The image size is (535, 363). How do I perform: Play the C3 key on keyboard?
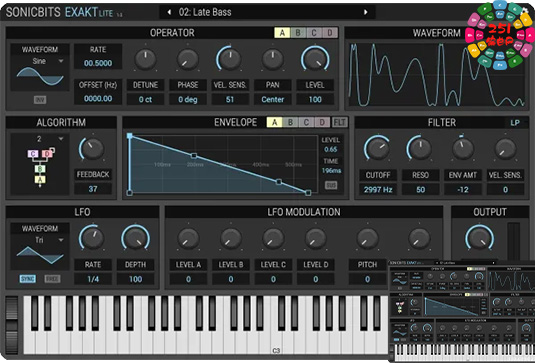276,343
